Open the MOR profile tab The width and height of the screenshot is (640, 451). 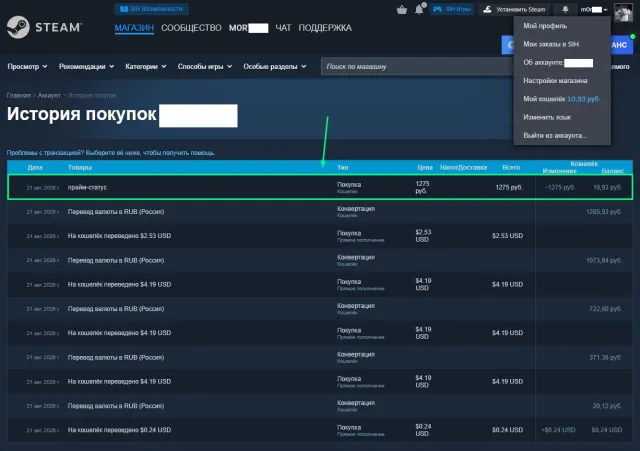coord(248,28)
